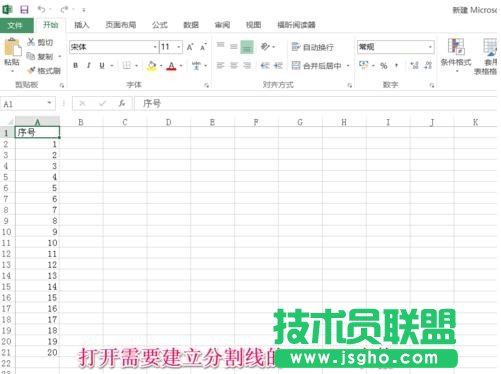This screenshot has height=374, width=501.
Task: Align text right
Action: coord(247,65)
